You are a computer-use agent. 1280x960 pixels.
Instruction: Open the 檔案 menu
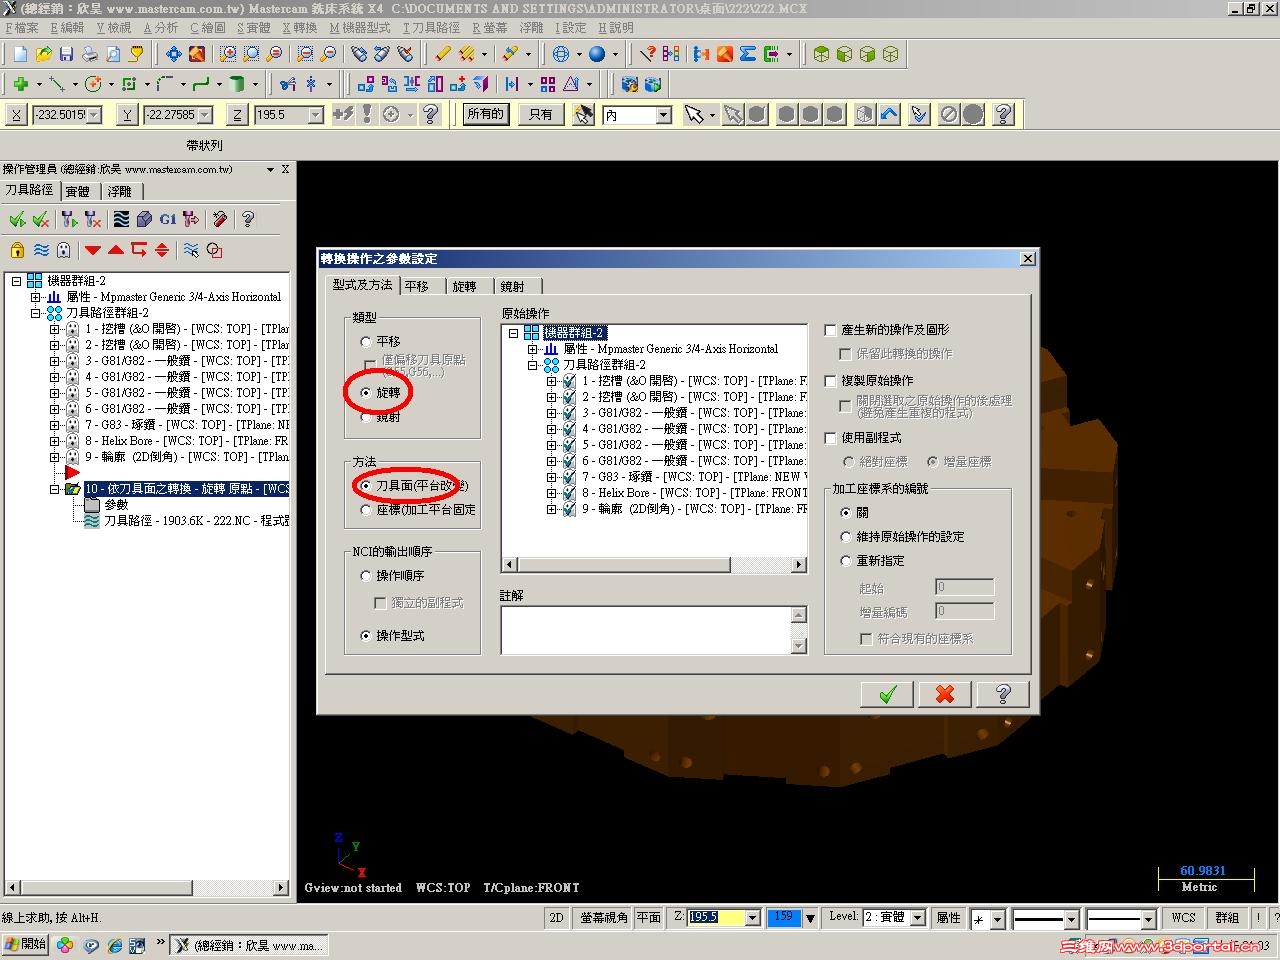coord(22,28)
